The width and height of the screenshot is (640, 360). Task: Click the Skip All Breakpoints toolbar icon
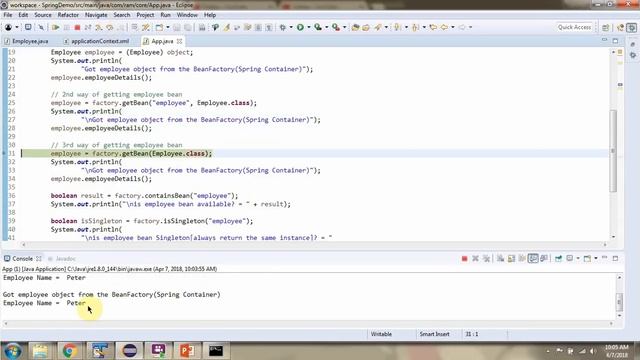tap(41, 27)
